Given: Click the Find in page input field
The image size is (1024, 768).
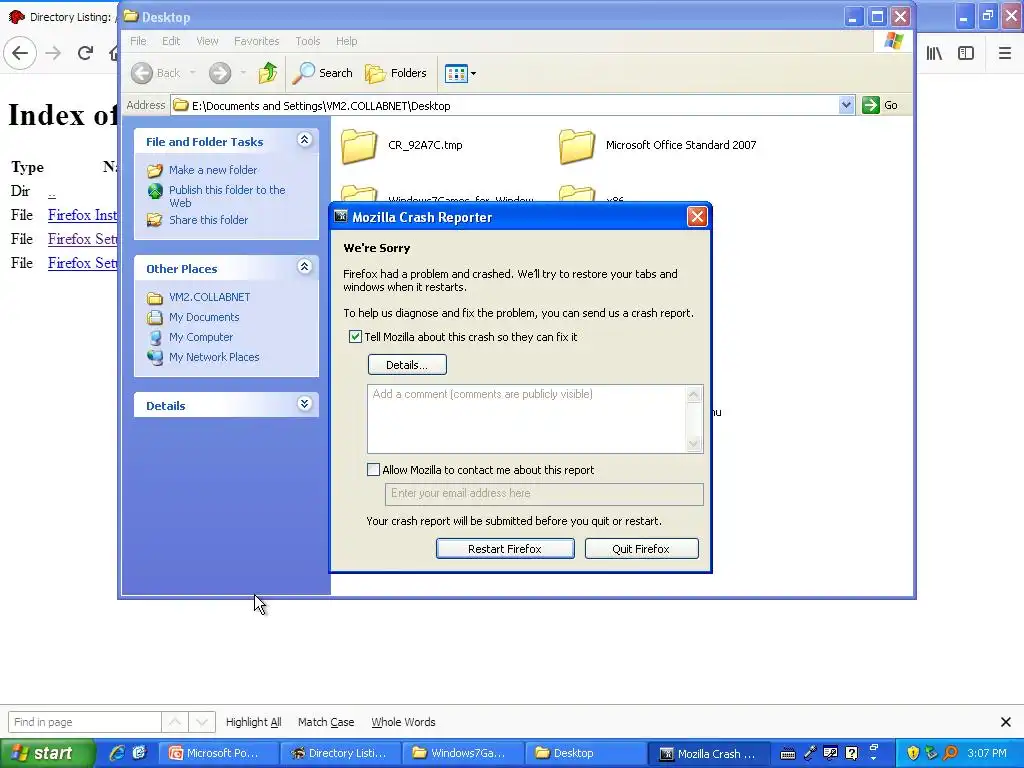Looking at the screenshot, I should click(85, 722).
